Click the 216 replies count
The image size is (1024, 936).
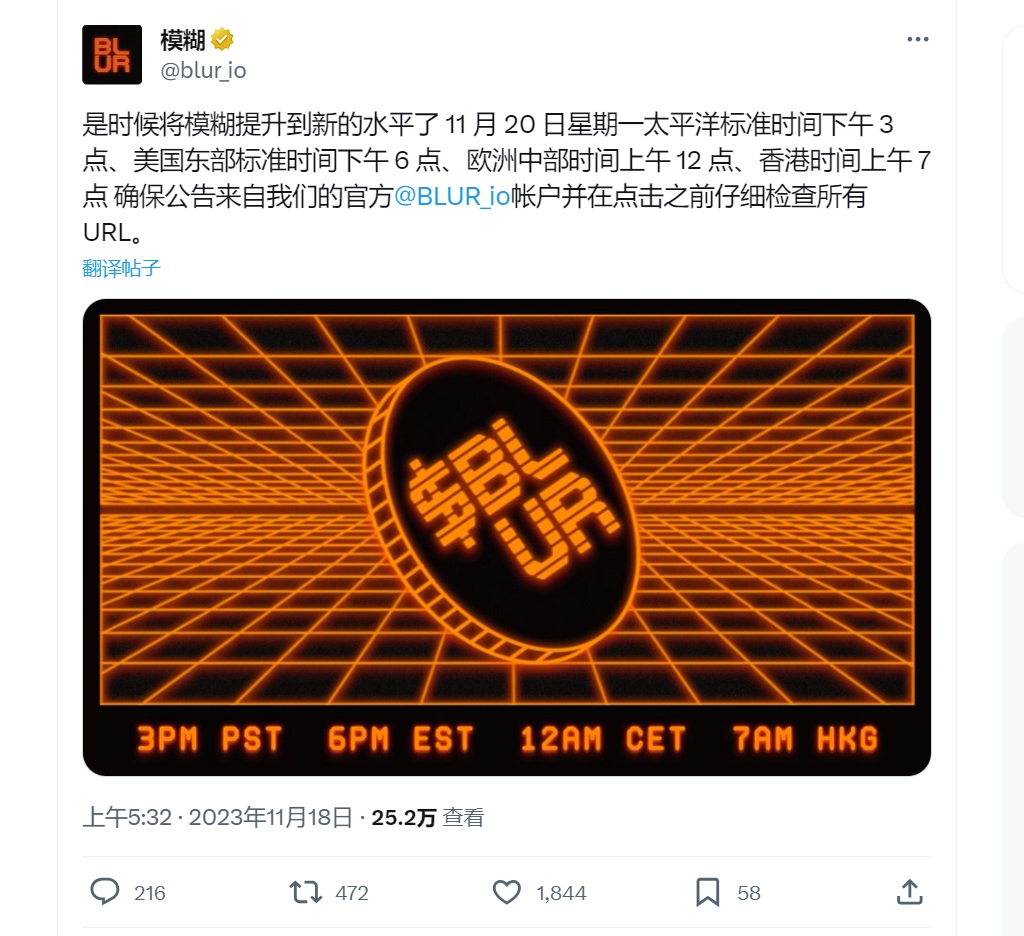(150, 893)
